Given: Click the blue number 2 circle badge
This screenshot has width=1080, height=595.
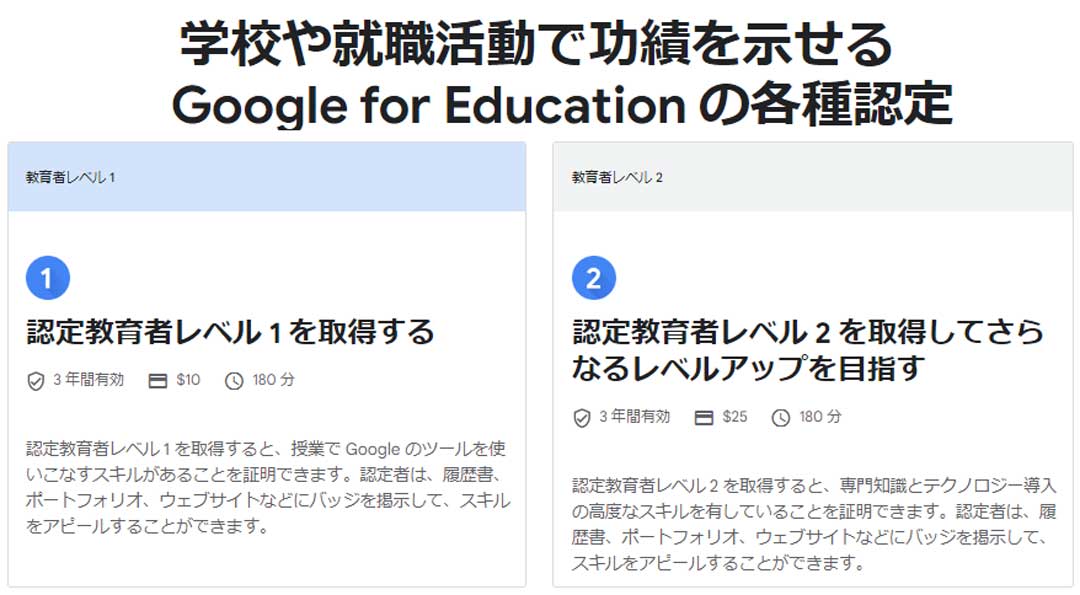Looking at the screenshot, I should 594,278.
